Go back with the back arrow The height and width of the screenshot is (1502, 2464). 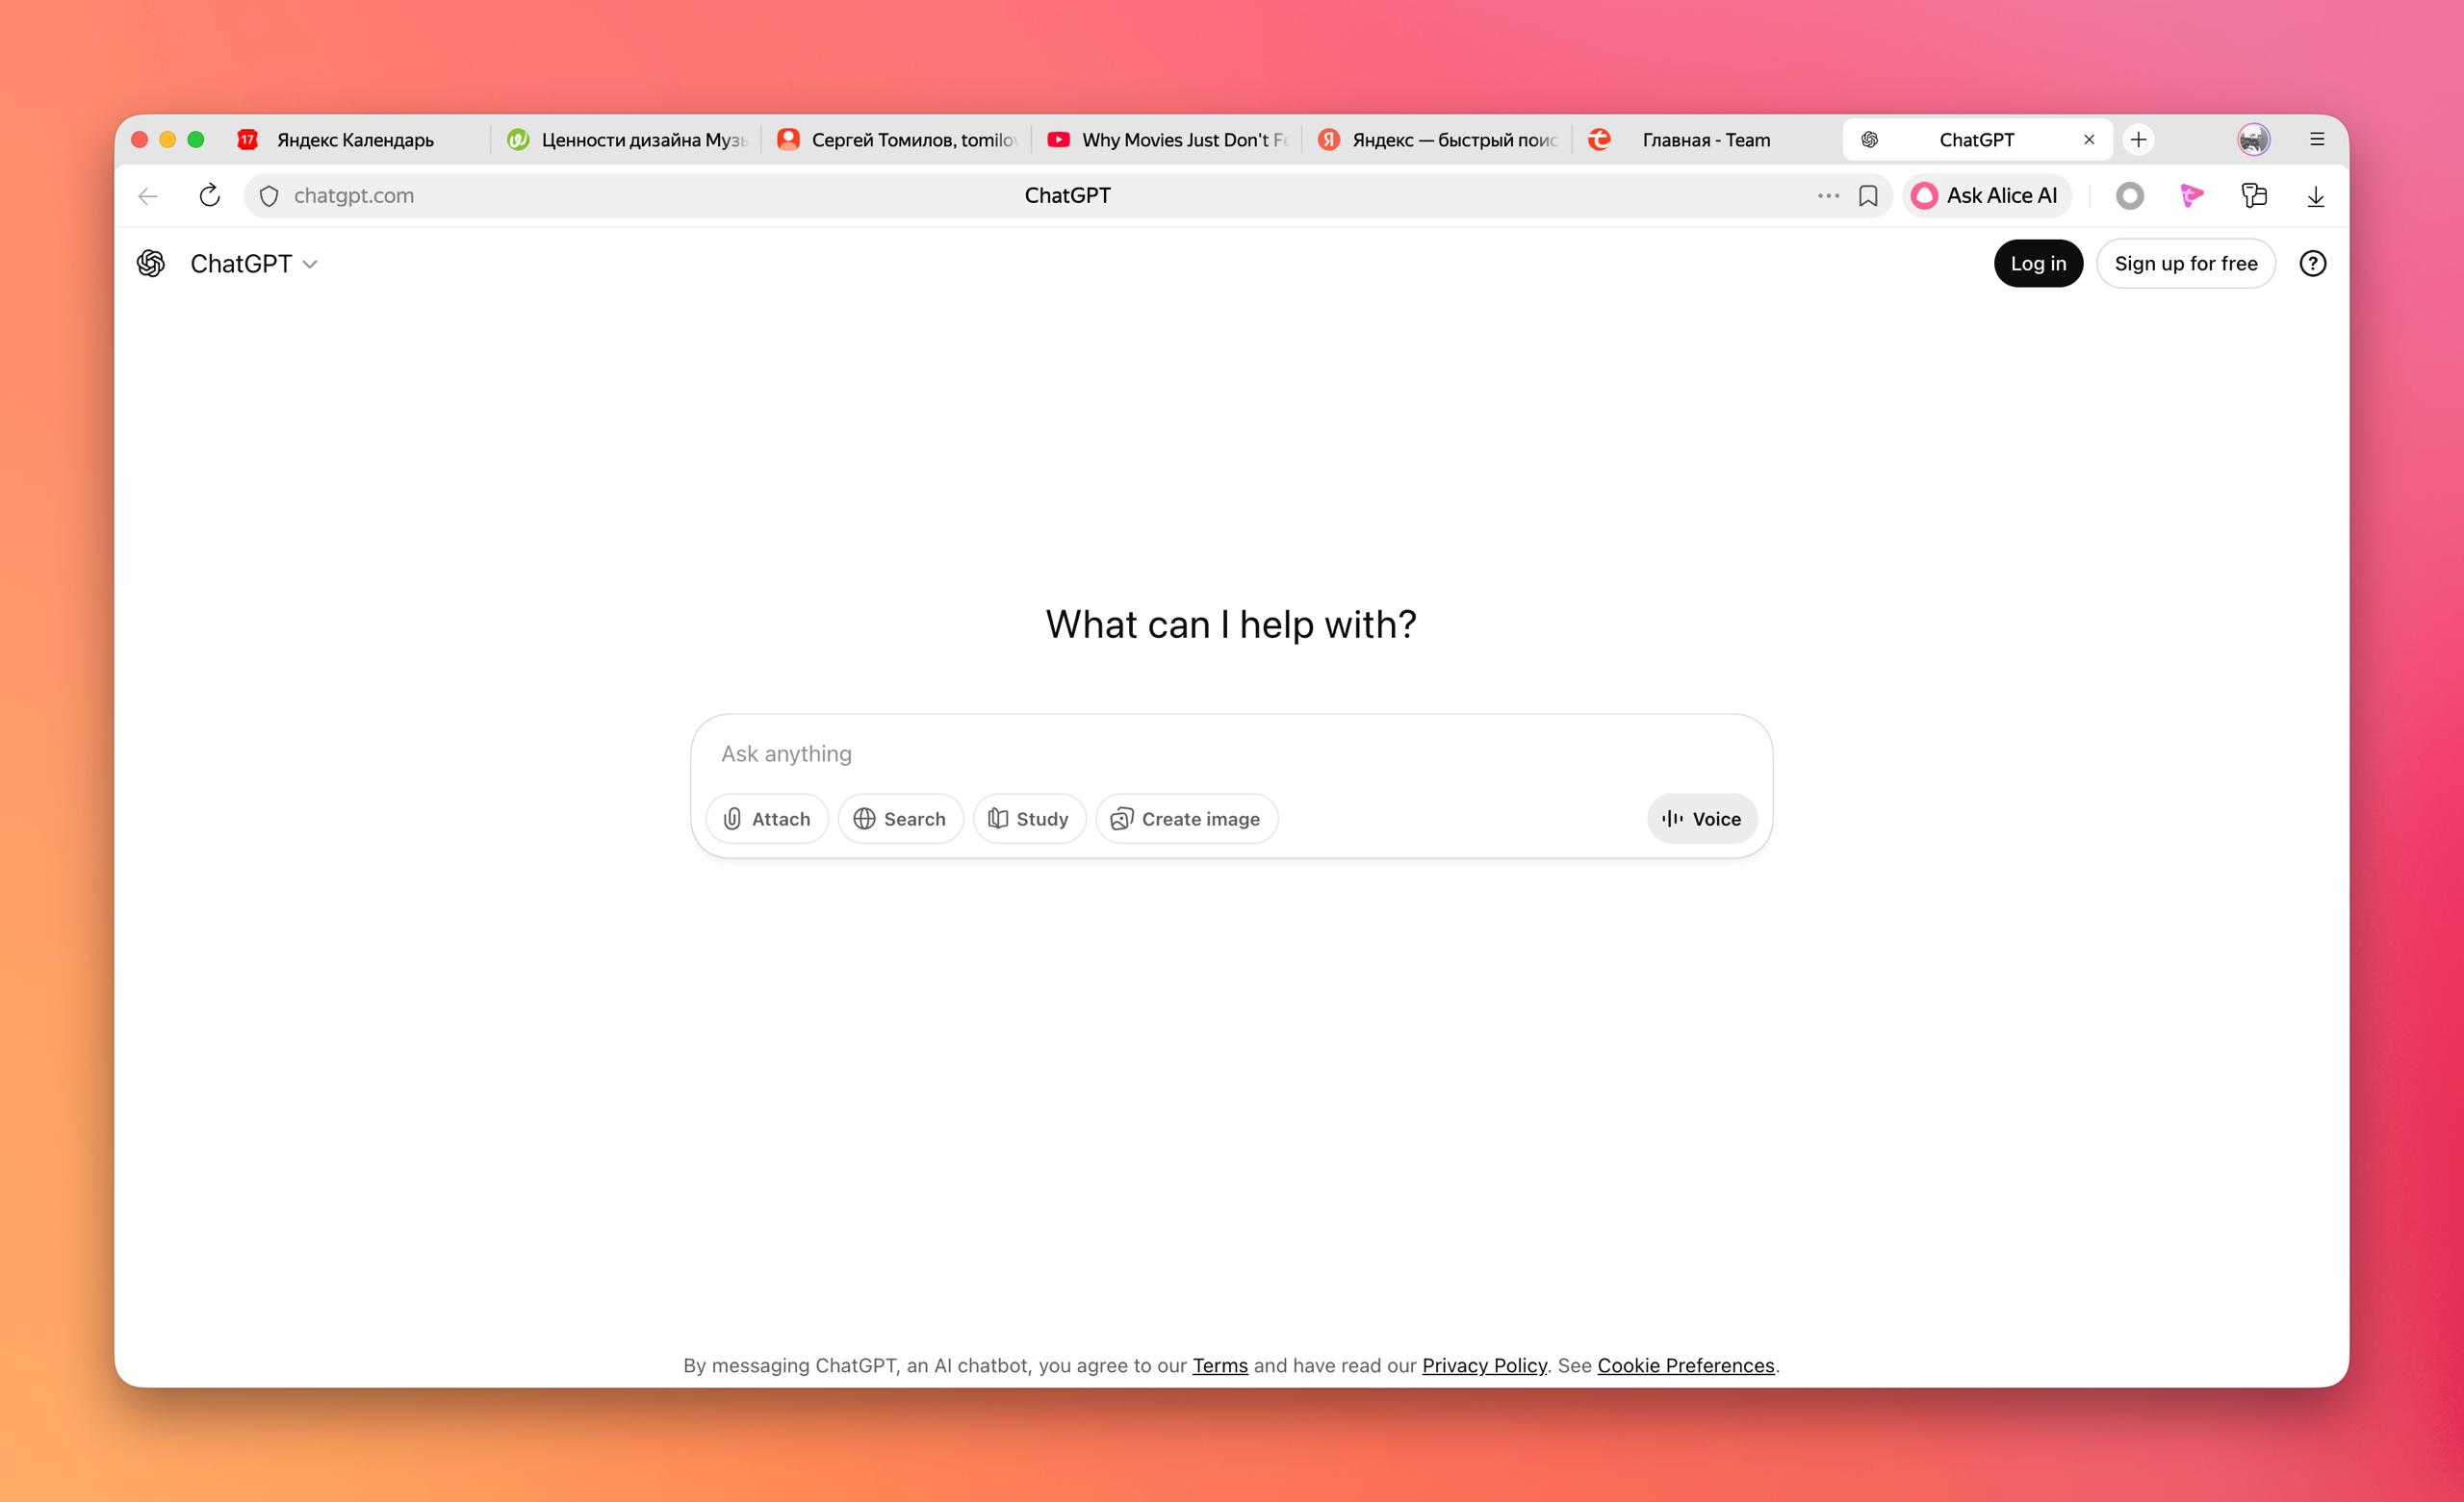click(x=148, y=196)
